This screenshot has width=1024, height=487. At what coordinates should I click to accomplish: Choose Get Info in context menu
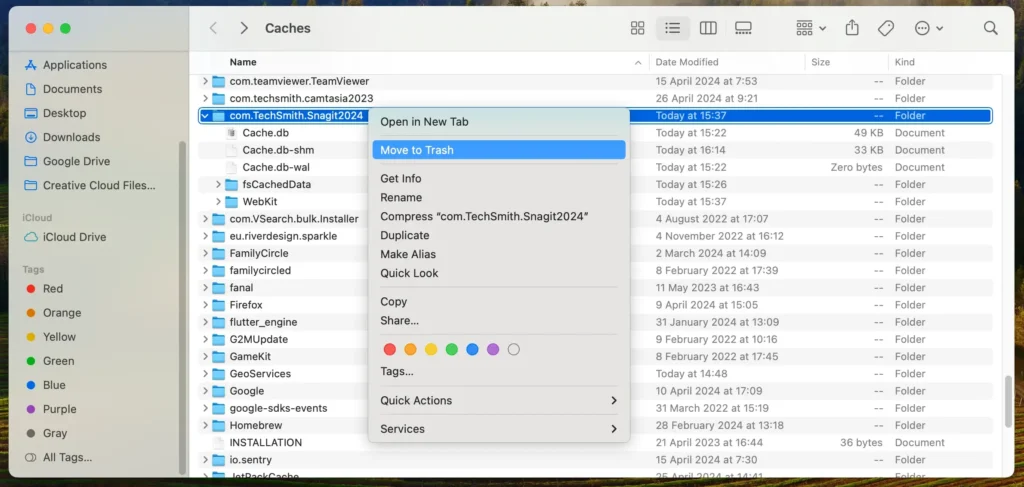point(499,178)
